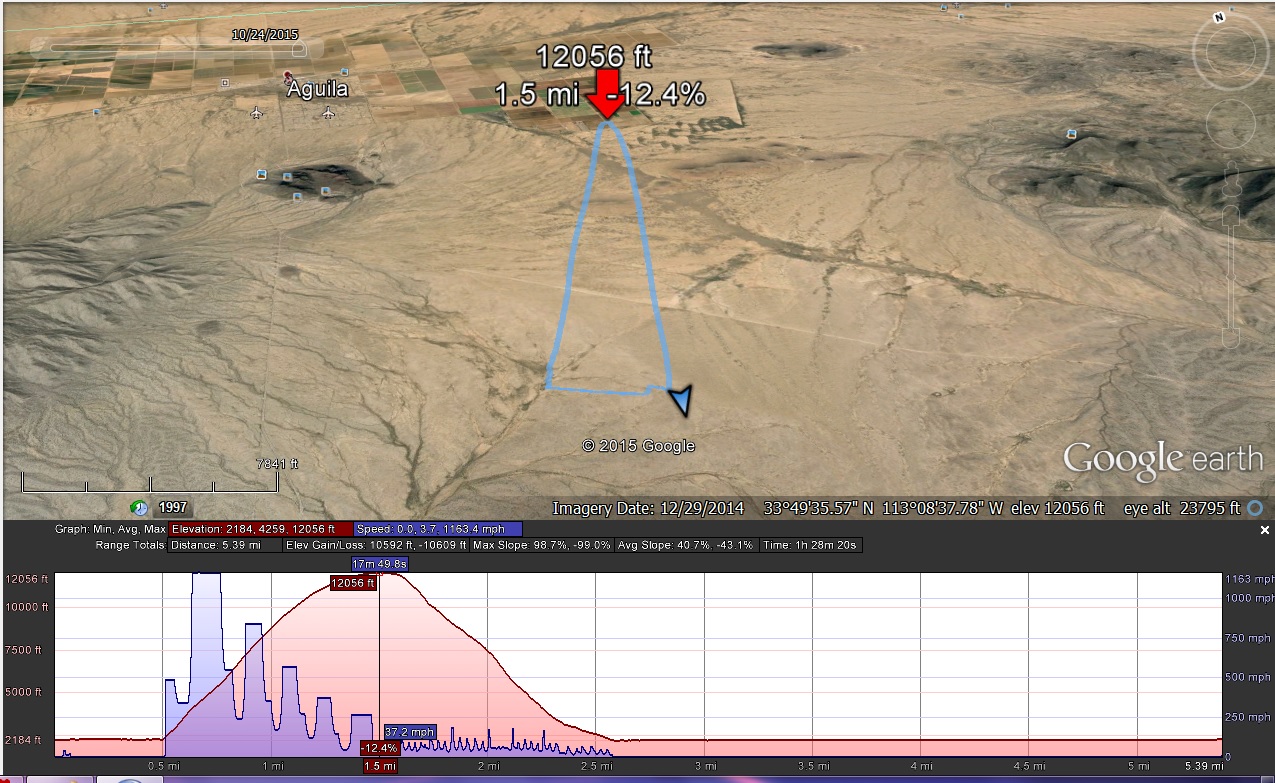Screen dimensions: 1275x783
Task: Click the north indicator on compass ring
Action: pos(1219,18)
